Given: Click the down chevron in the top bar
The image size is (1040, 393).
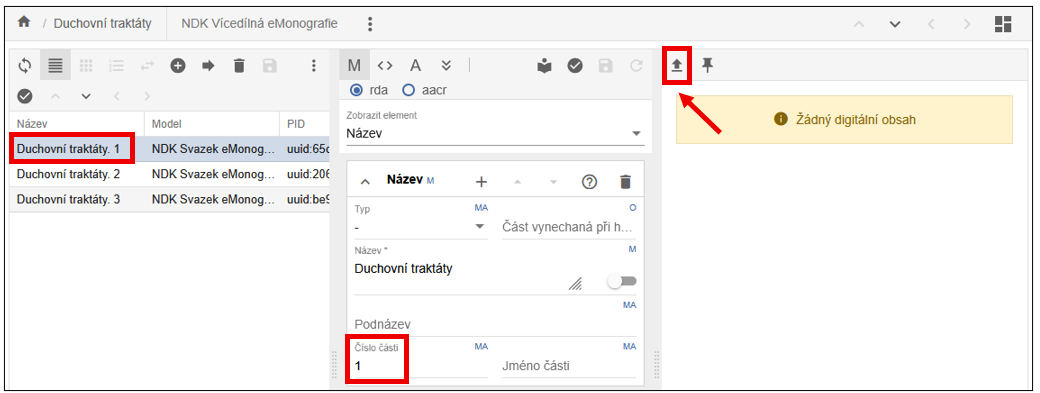Looking at the screenshot, I should (x=895, y=24).
